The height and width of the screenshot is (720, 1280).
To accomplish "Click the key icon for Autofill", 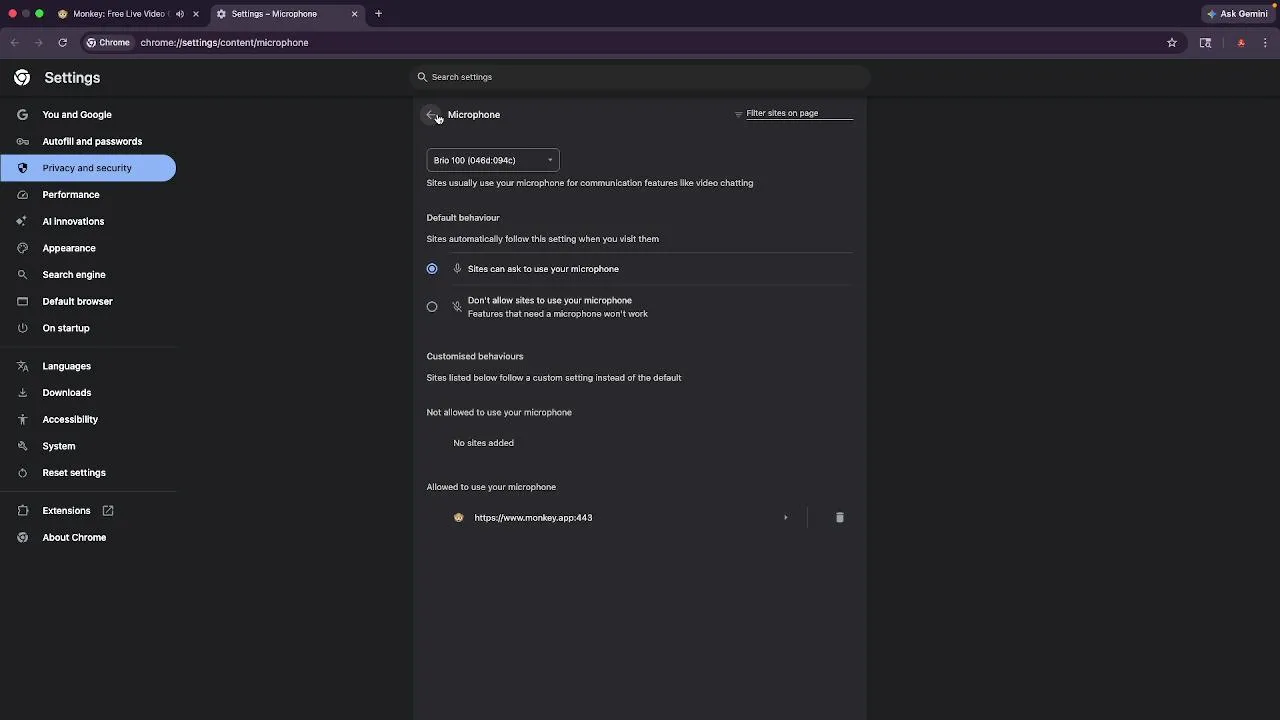I will (22, 142).
